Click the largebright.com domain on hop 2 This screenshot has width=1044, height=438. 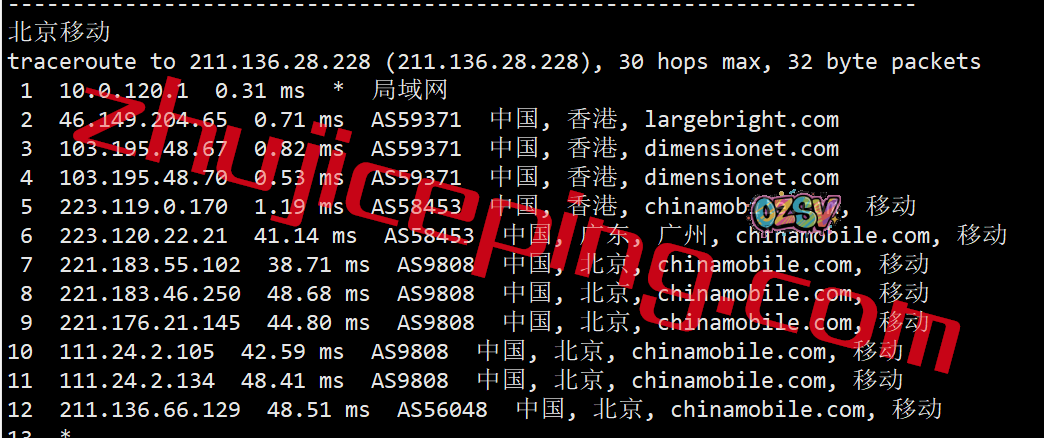click(741, 120)
